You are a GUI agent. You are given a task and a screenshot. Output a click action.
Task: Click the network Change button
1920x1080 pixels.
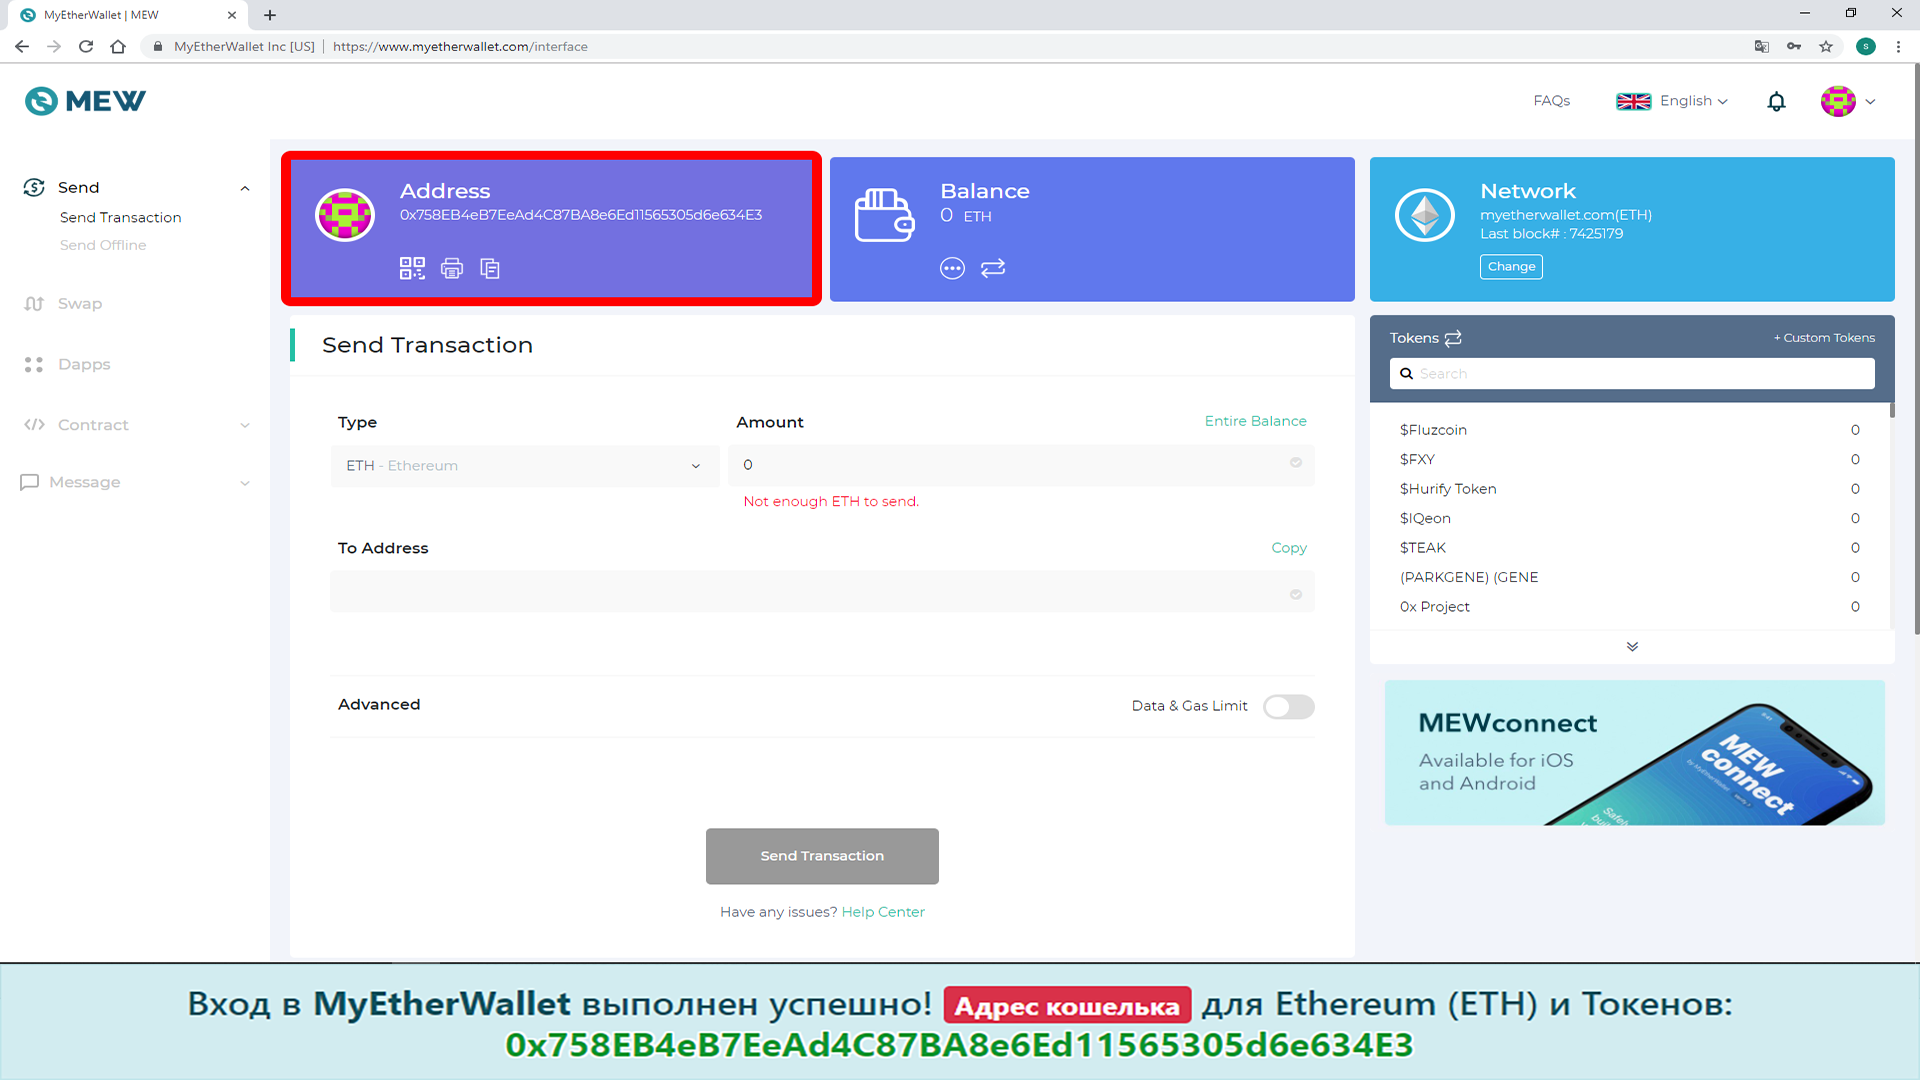[x=1511, y=267]
